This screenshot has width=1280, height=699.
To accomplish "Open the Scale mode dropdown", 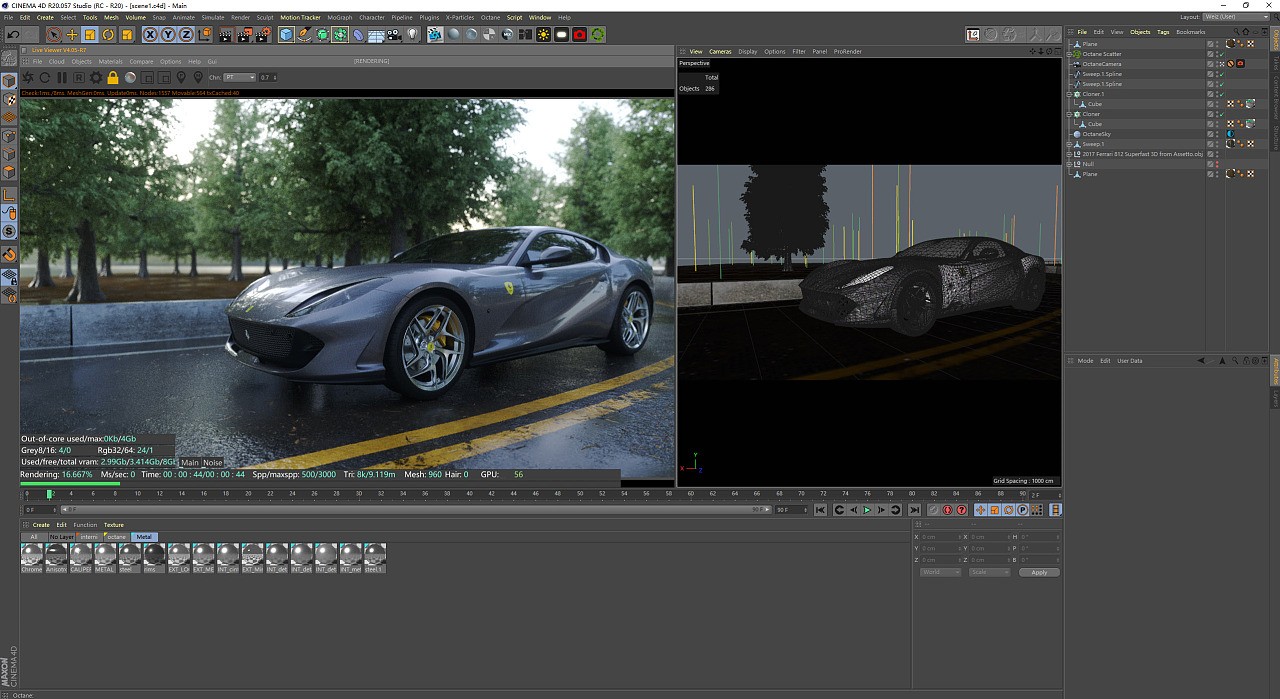I will pyautogui.click(x=989, y=572).
